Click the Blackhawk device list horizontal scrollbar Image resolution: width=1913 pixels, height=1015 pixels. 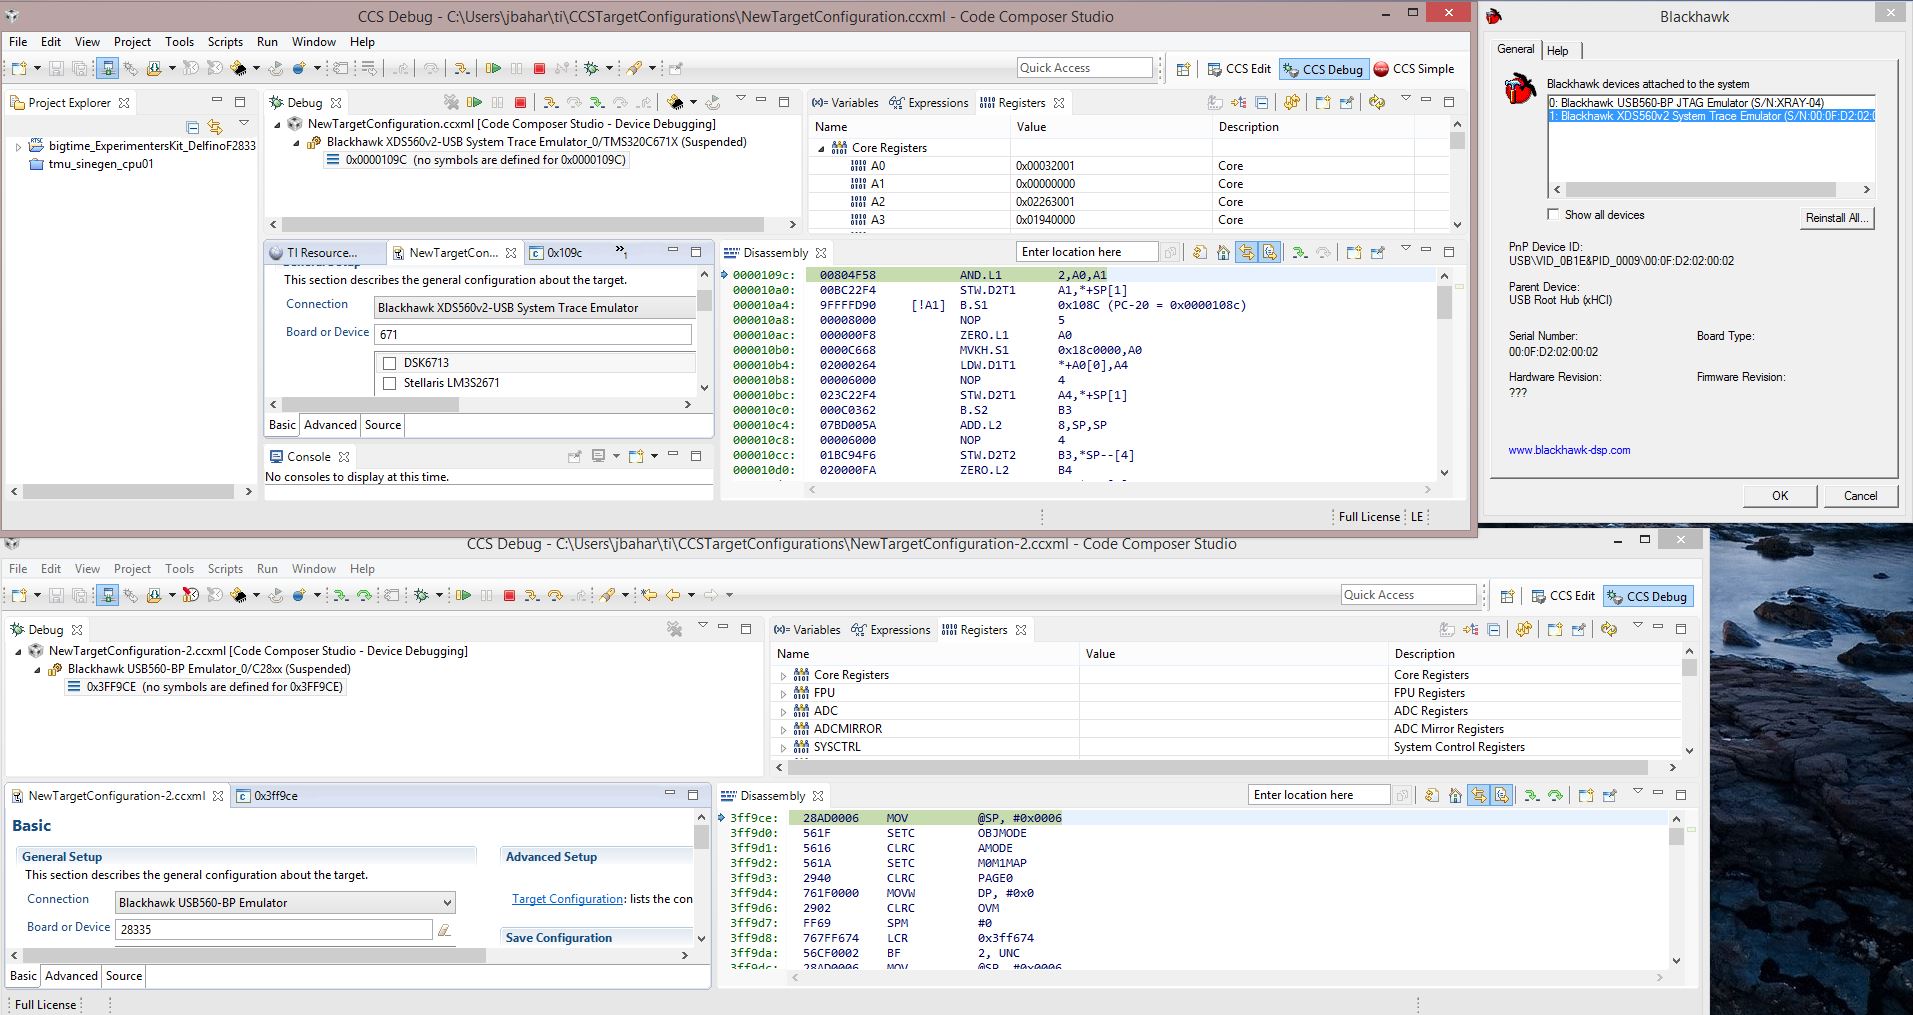click(1700, 189)
